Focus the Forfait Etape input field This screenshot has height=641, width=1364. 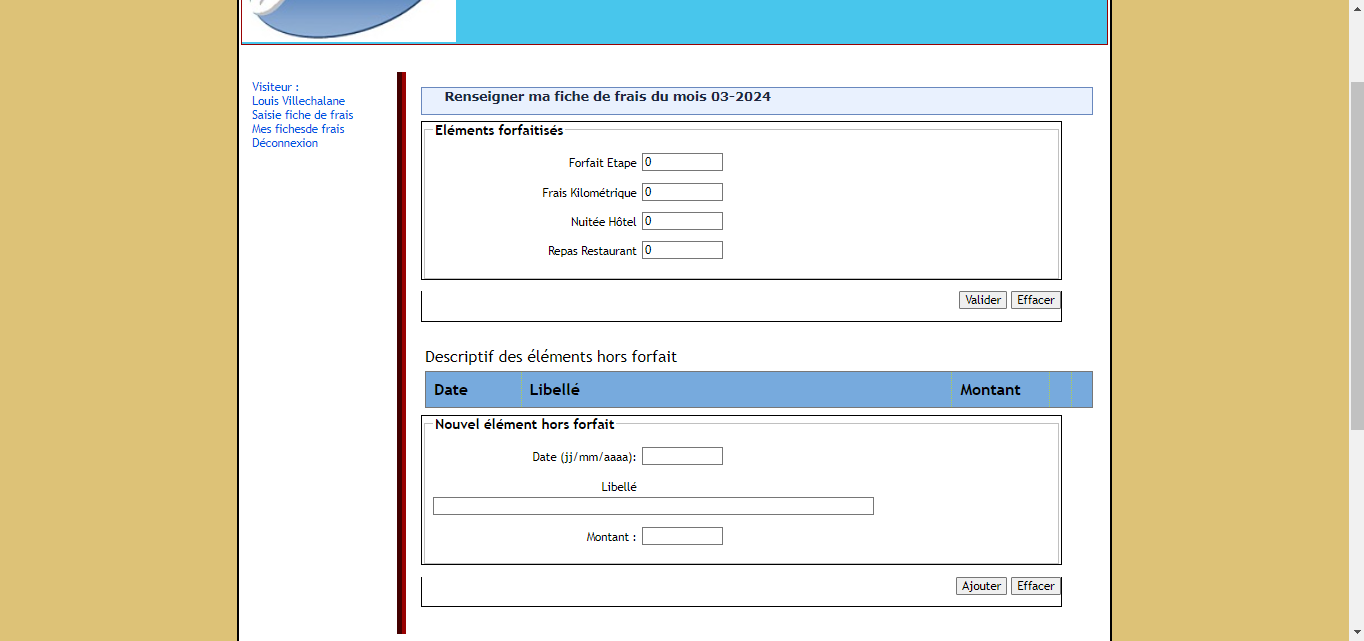[682, 162]
